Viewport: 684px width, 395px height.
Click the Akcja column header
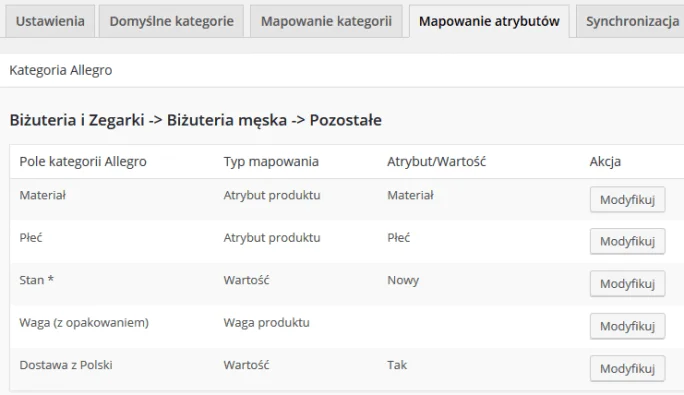(x=605, y=161)
